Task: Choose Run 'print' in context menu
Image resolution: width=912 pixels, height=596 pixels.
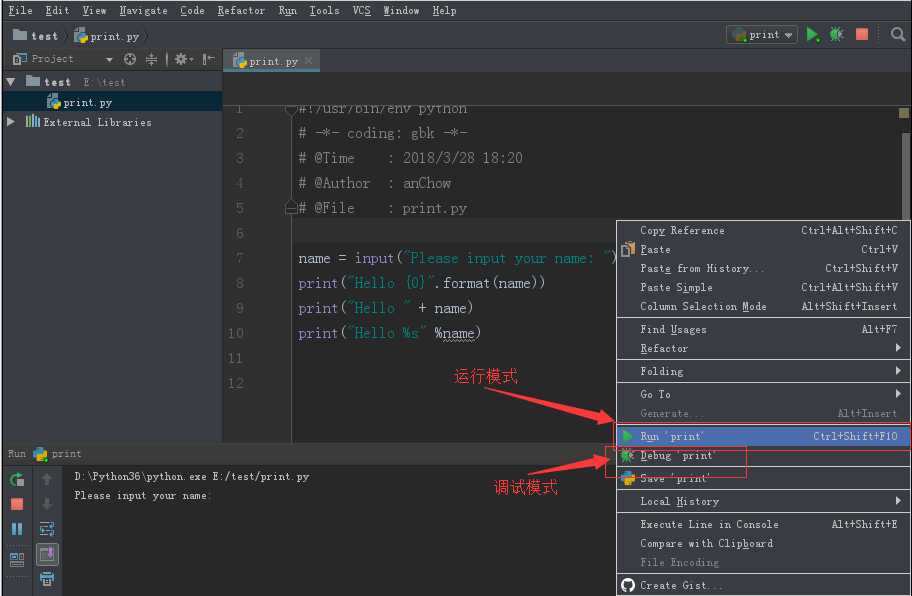Action: click(763, 436)
